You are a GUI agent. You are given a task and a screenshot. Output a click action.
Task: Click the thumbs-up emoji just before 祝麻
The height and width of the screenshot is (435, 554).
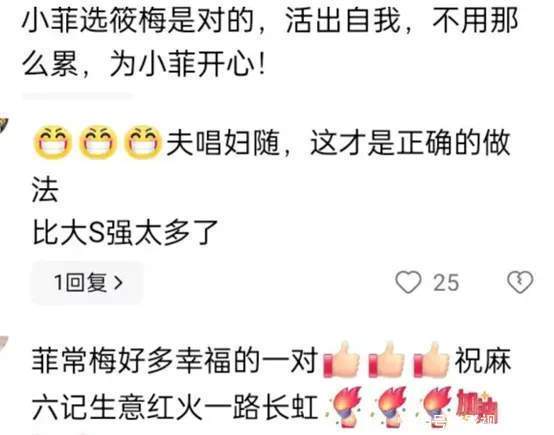pos(431,359)
